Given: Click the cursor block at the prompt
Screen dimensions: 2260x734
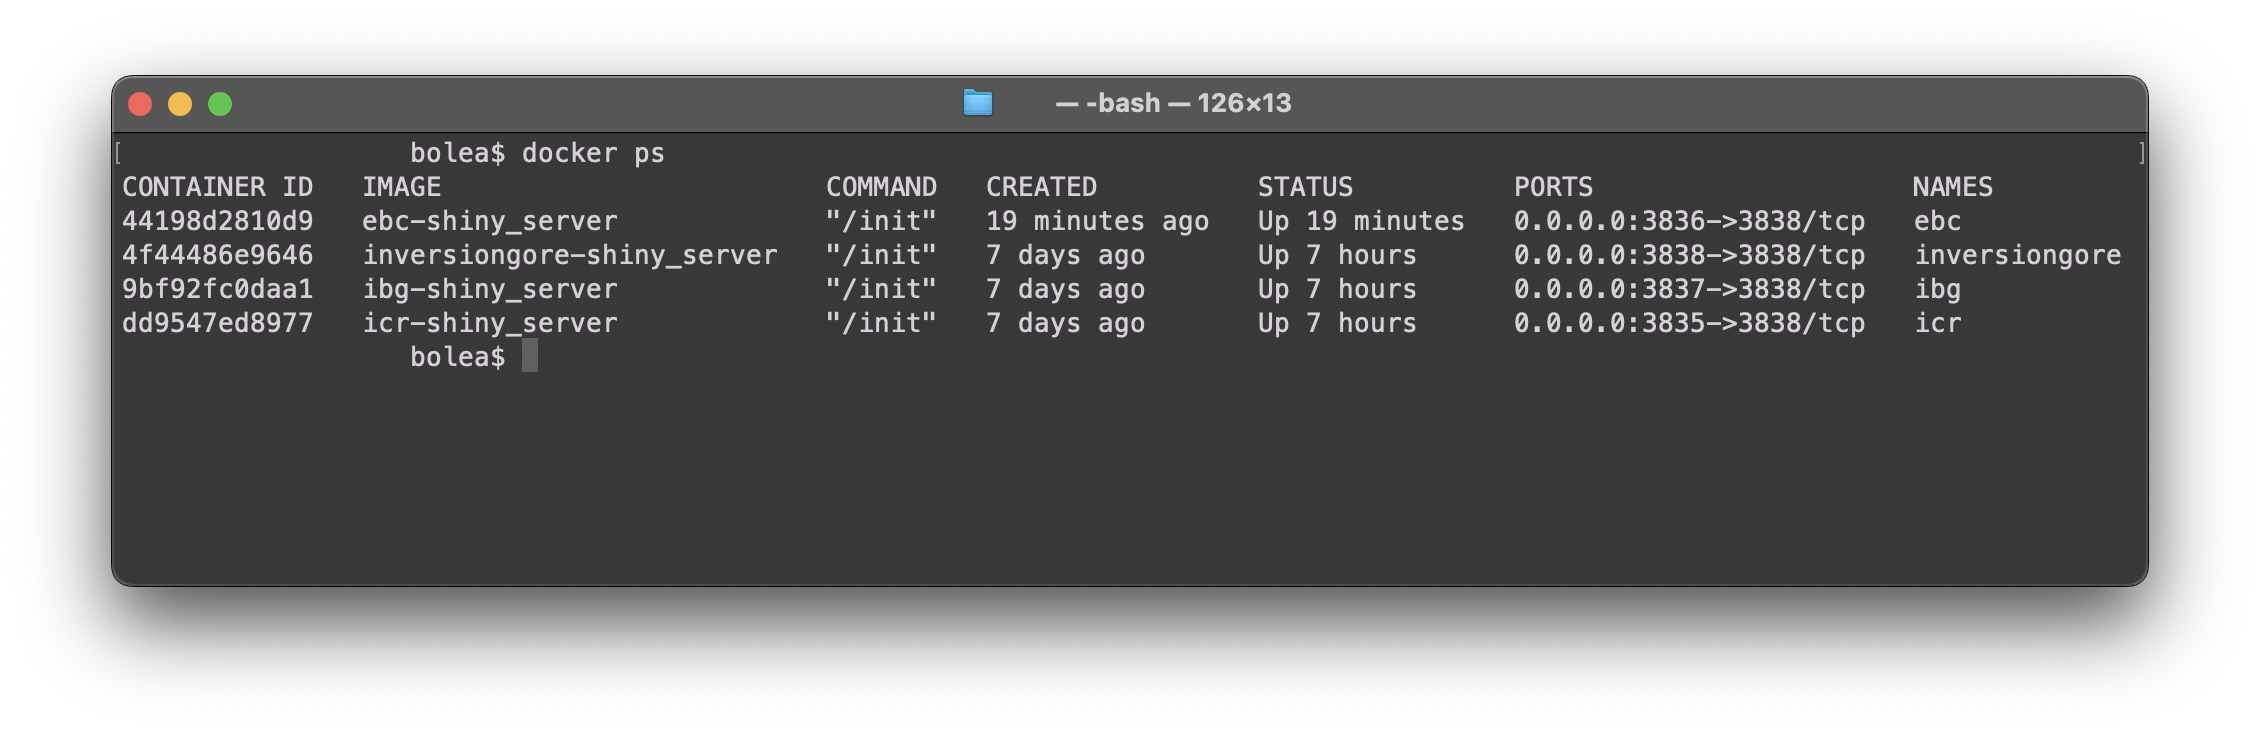Looking at the screenshot, I should point(530,356).
